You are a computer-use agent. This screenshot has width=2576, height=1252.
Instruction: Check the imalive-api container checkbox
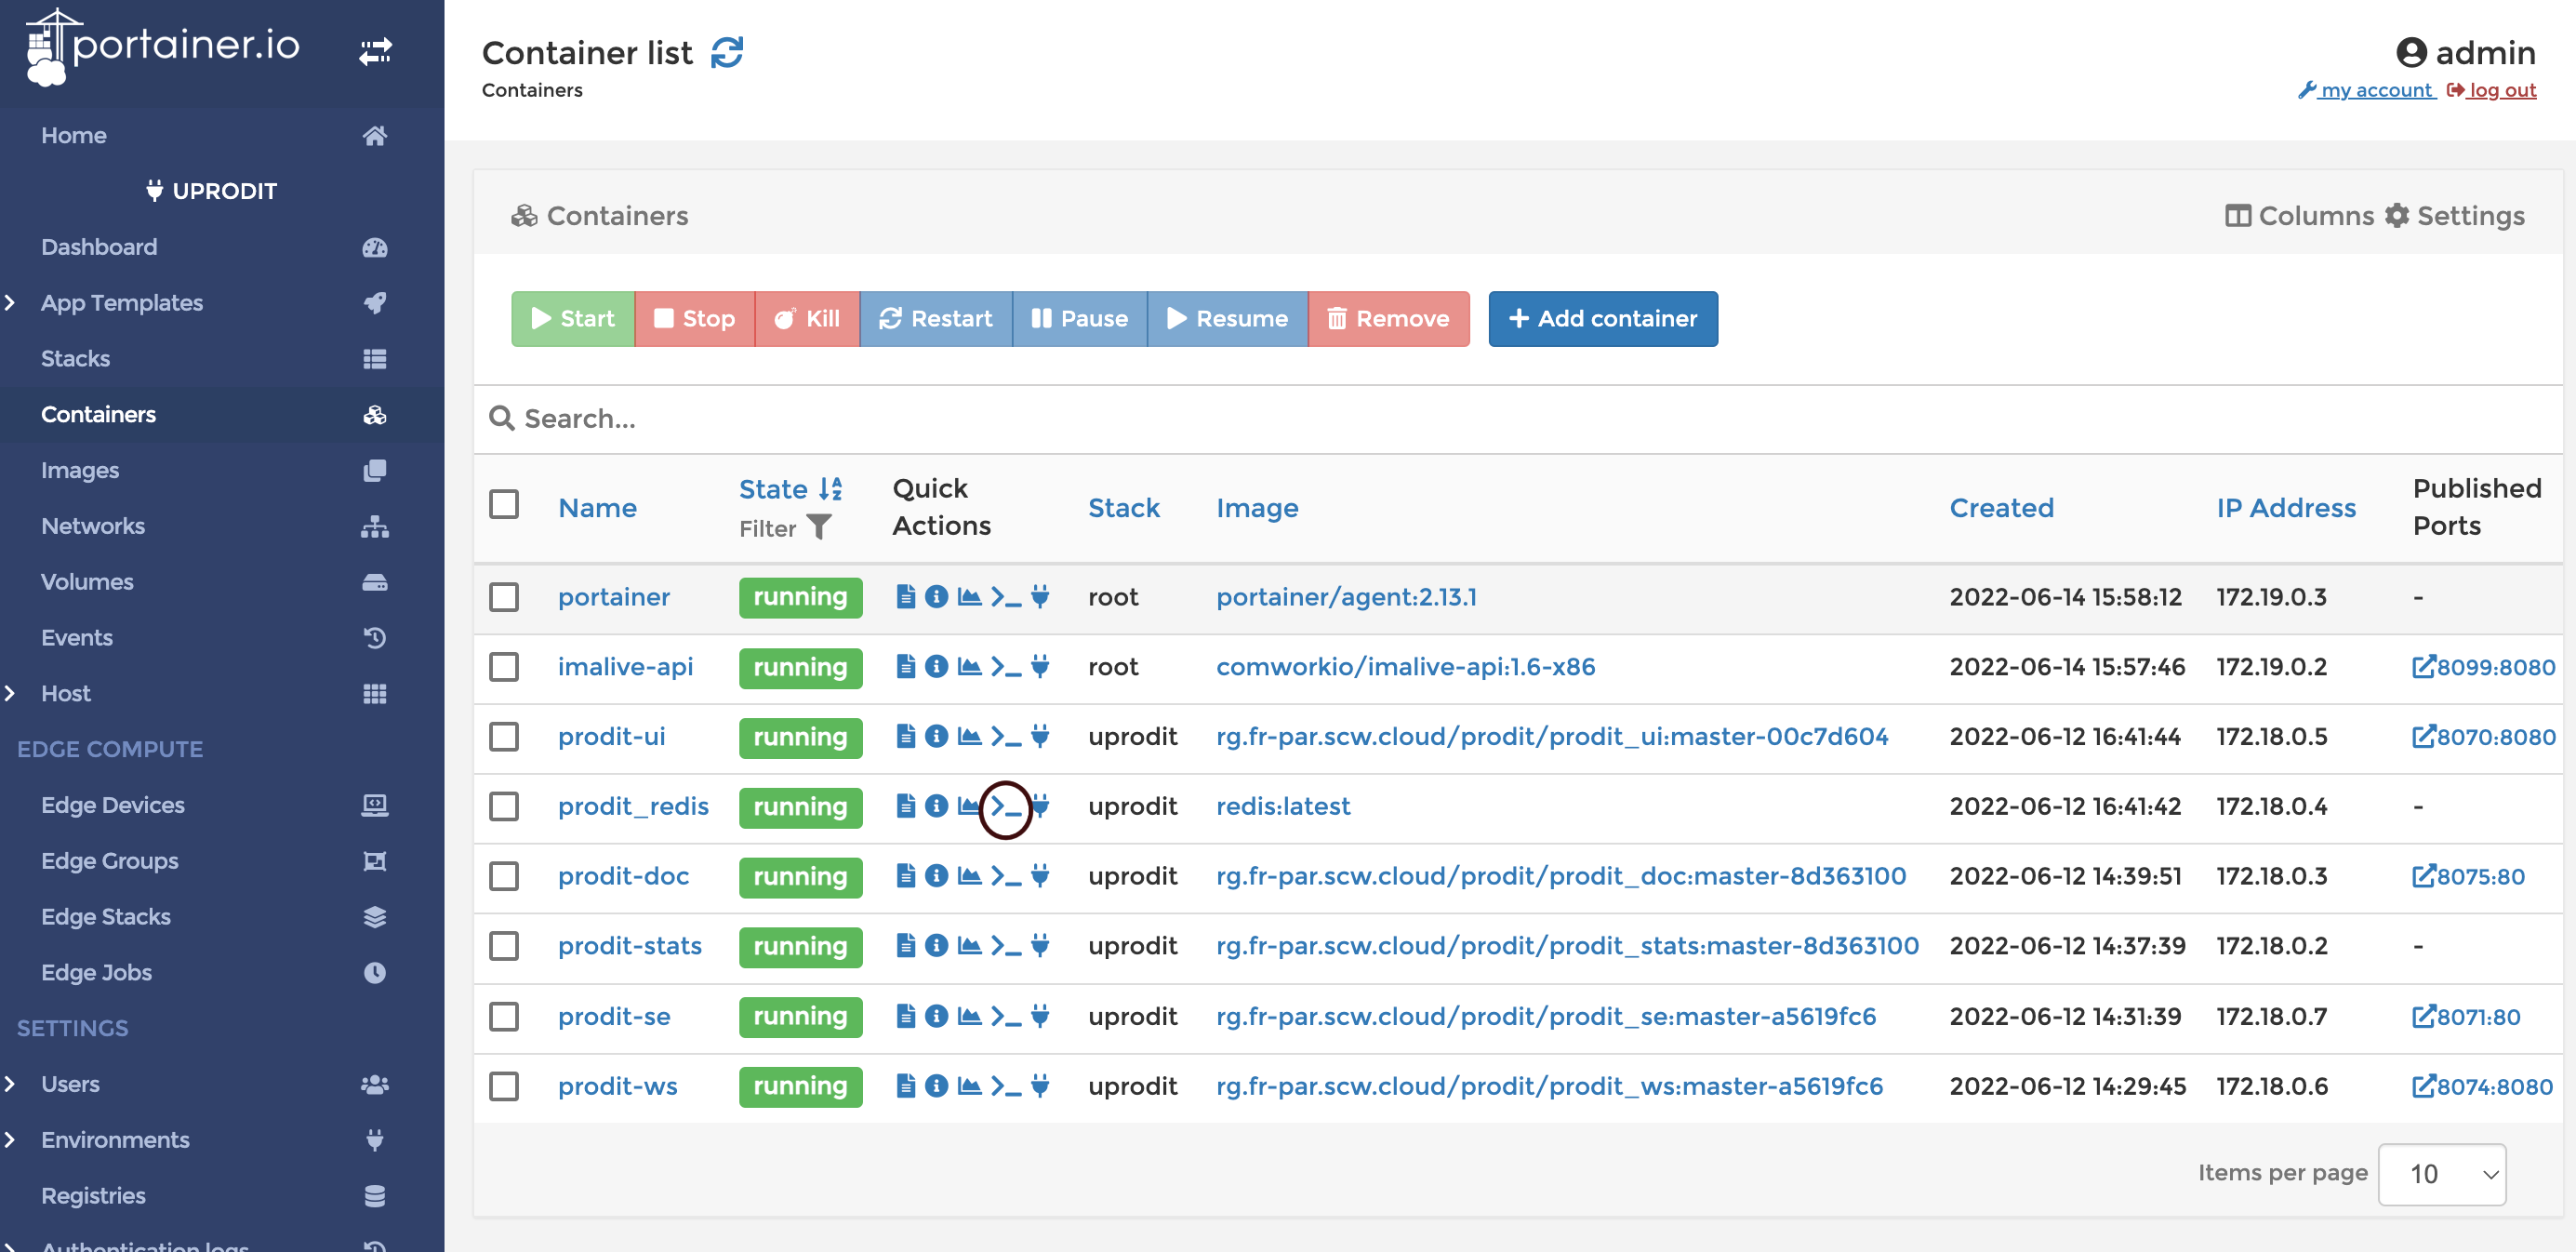[504, 667]
